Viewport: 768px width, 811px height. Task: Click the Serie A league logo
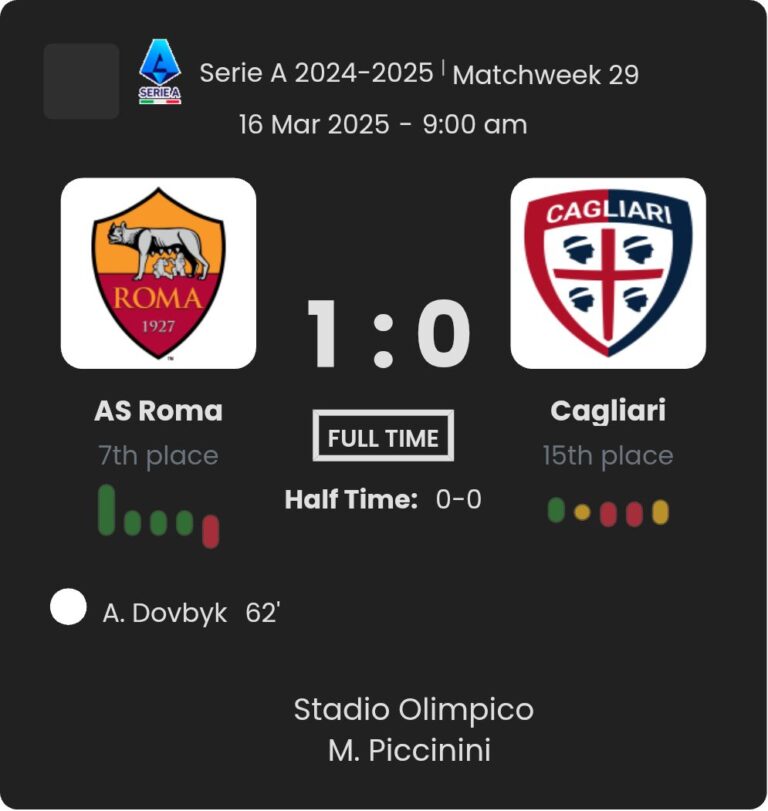coord(160,71)
